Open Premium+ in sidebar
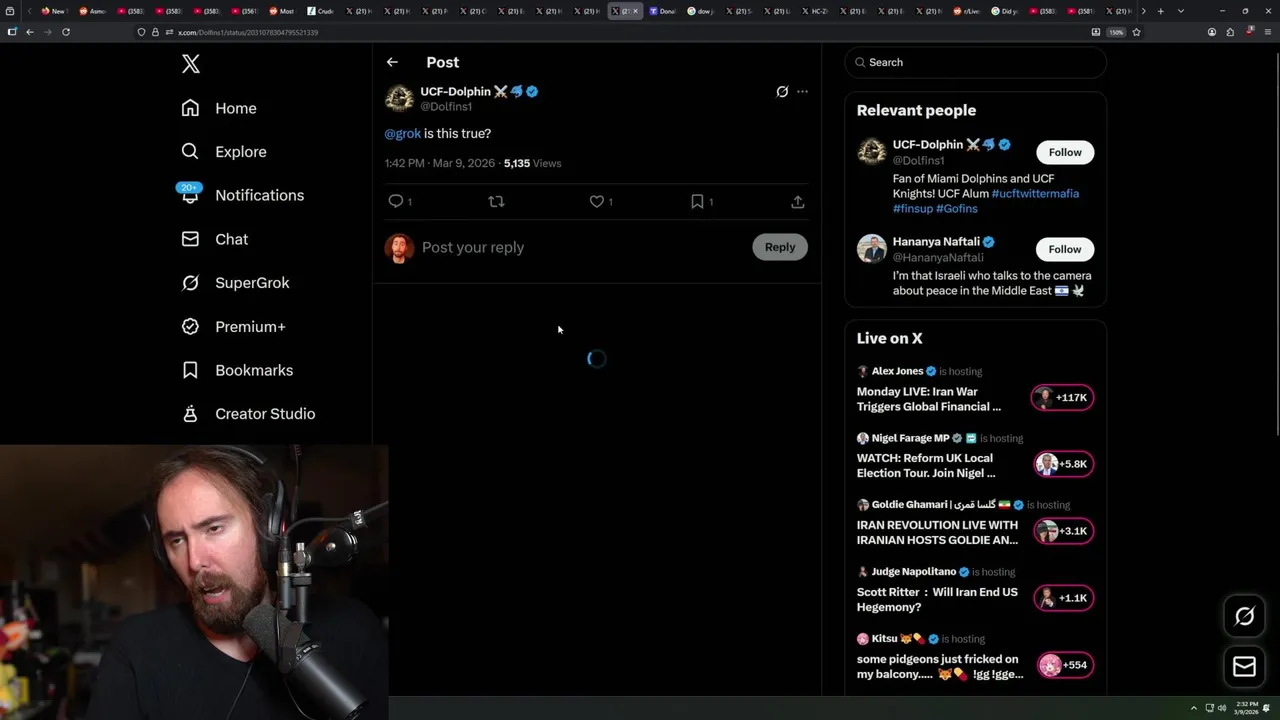The image size is (1280, 720). tap(233, 326)
